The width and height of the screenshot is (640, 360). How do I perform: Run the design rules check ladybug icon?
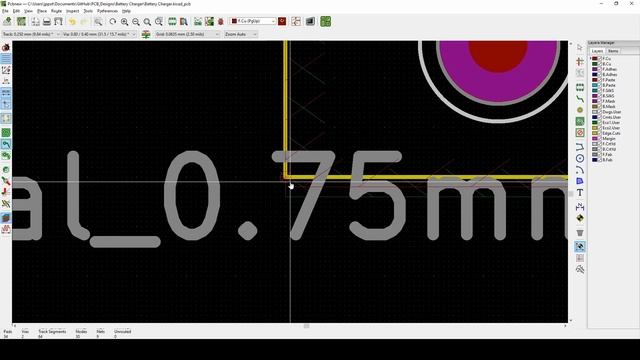point(221,22)
